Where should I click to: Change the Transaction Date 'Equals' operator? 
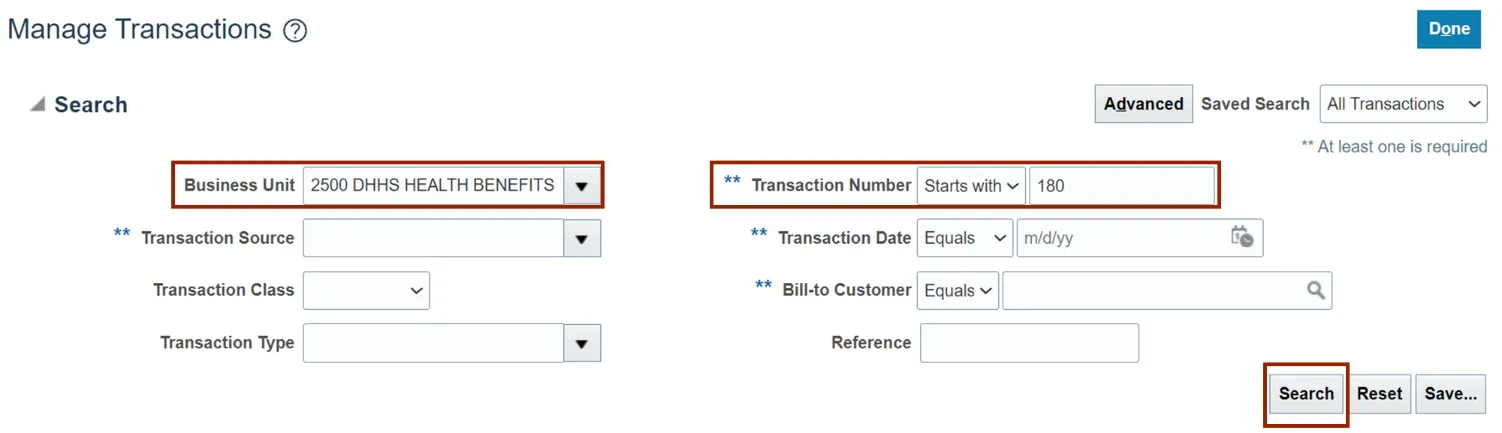coord(964,238)
